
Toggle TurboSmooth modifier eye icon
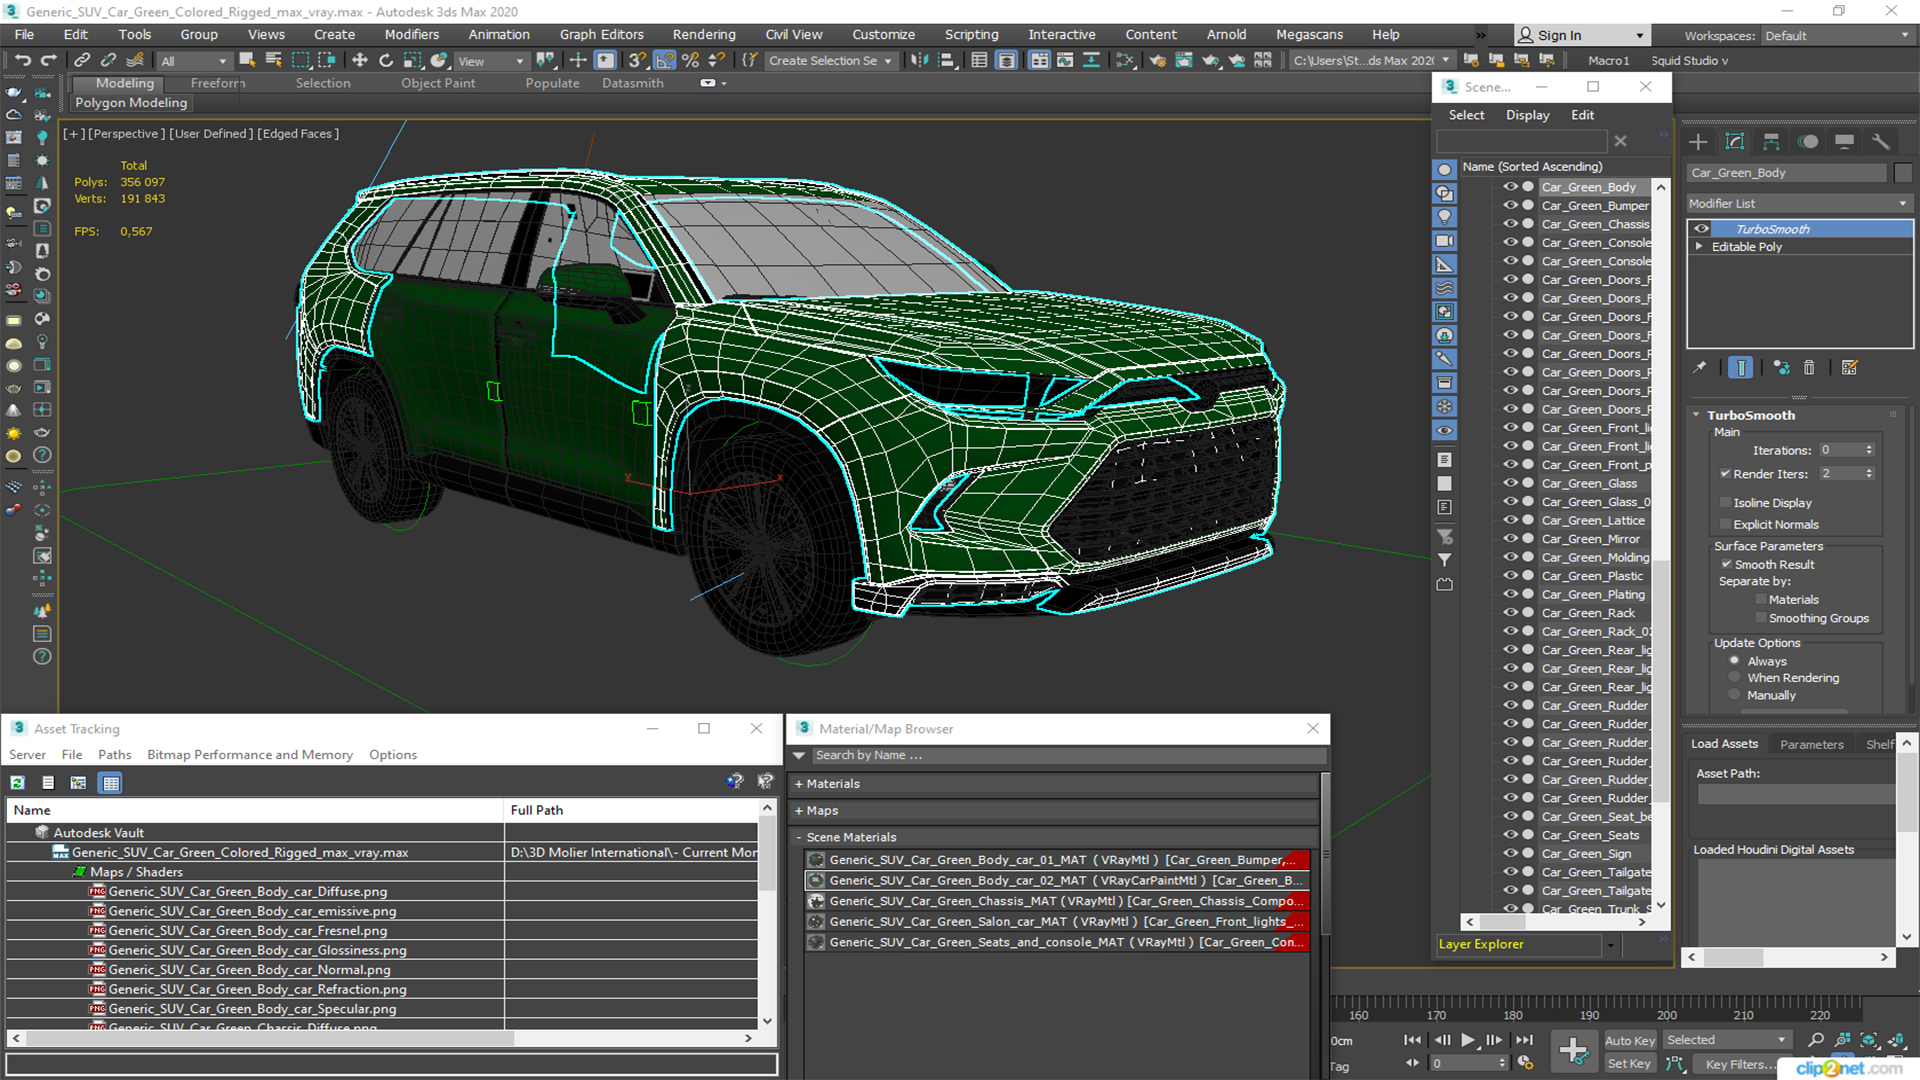pos(1701,229)
